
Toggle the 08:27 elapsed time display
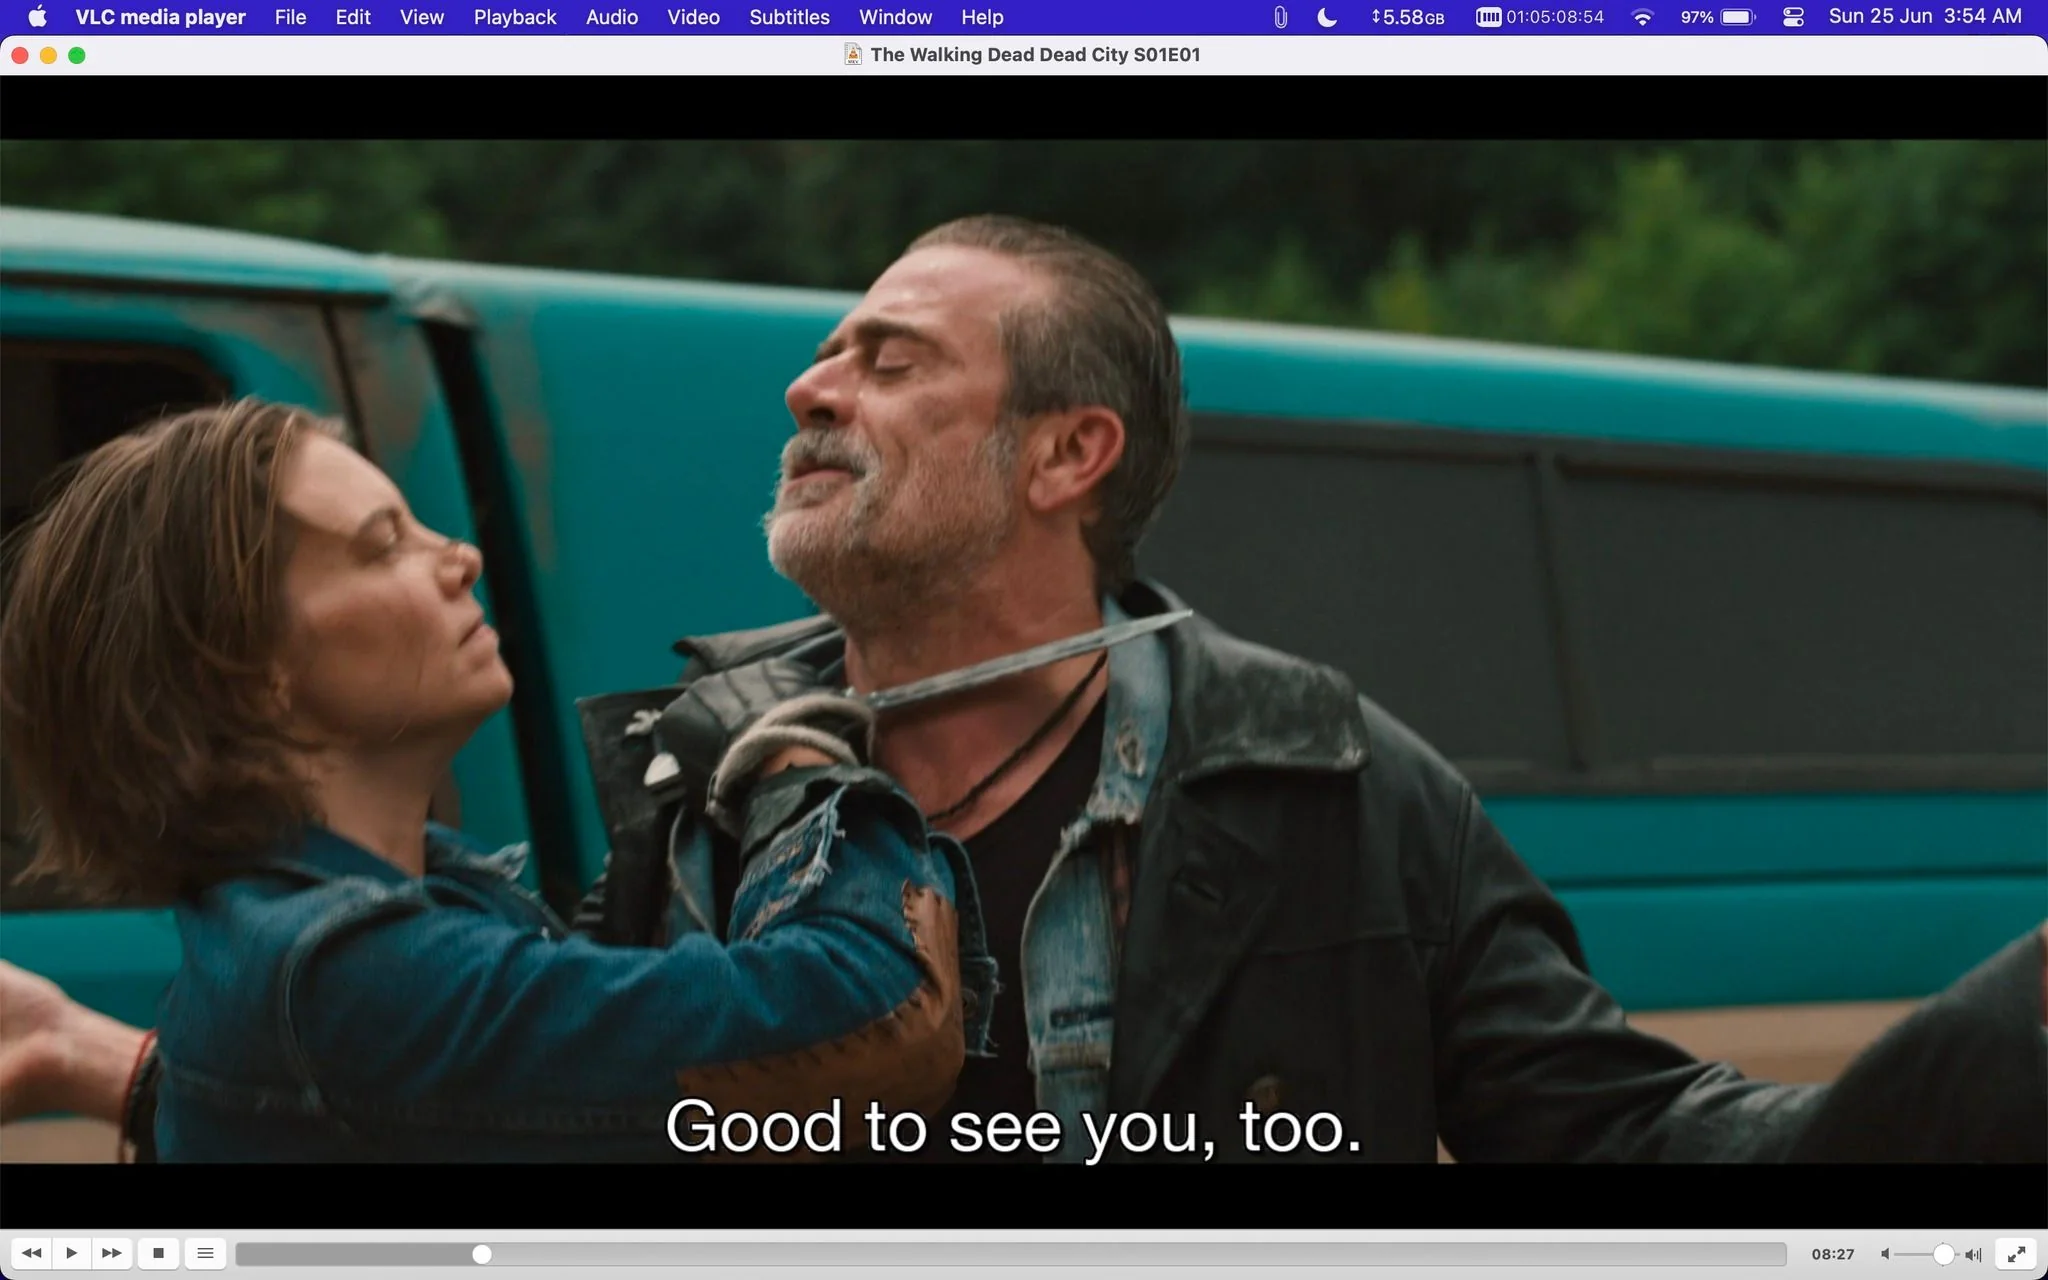[x=1833, y=1254]
